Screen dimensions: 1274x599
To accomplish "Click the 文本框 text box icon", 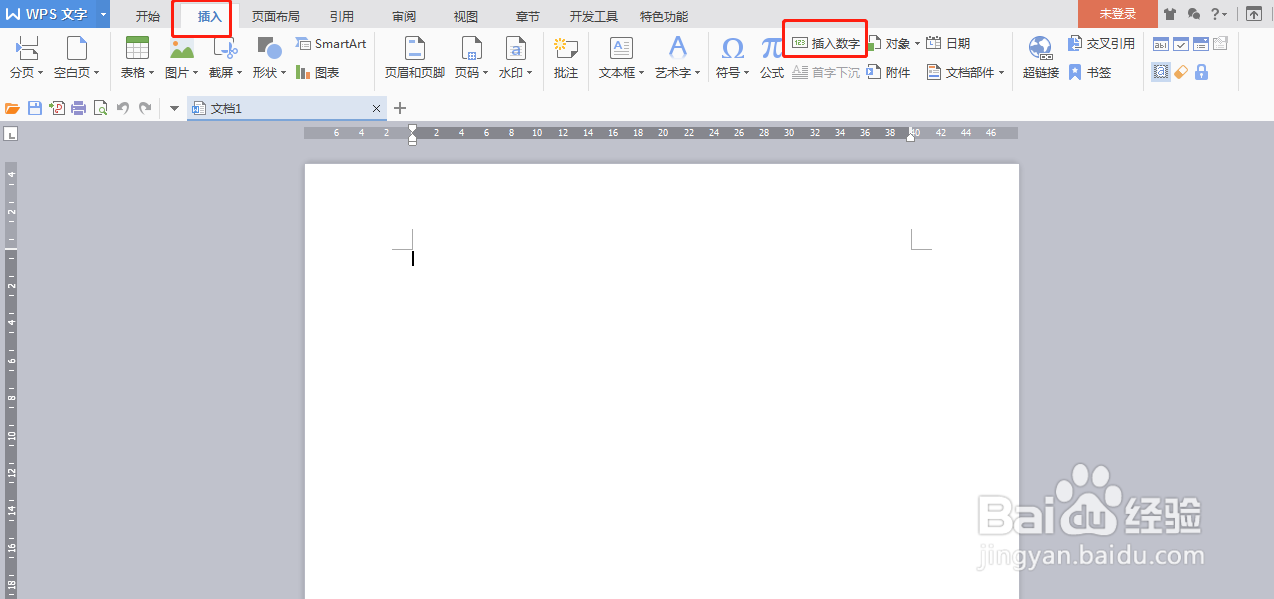I will 621,48.
